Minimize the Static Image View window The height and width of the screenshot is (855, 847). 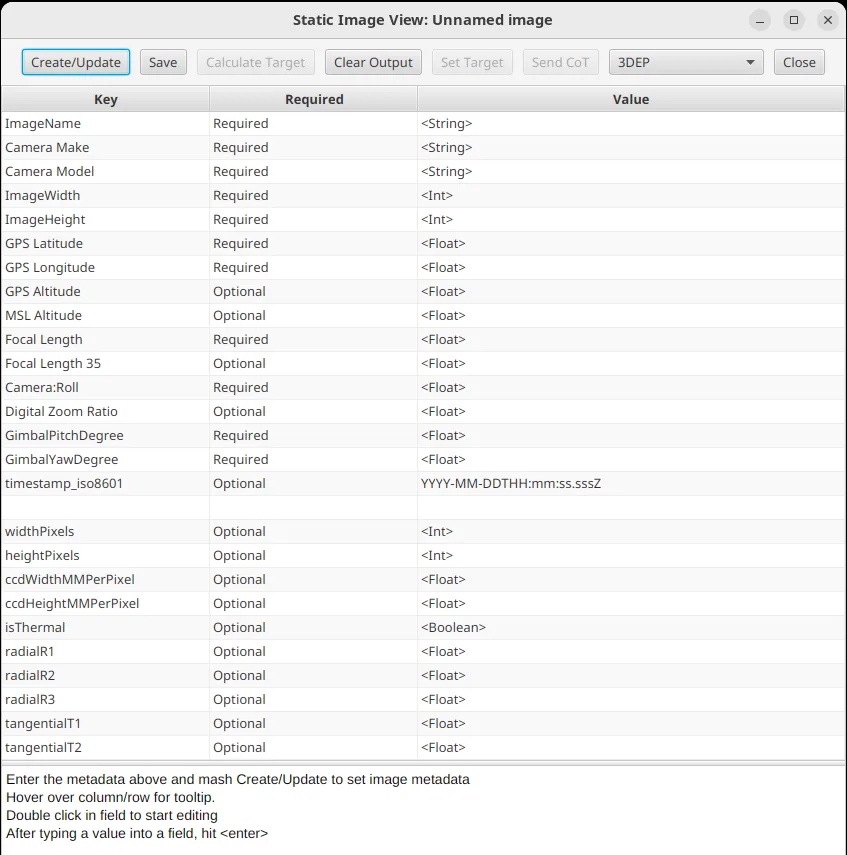[761, 20]
